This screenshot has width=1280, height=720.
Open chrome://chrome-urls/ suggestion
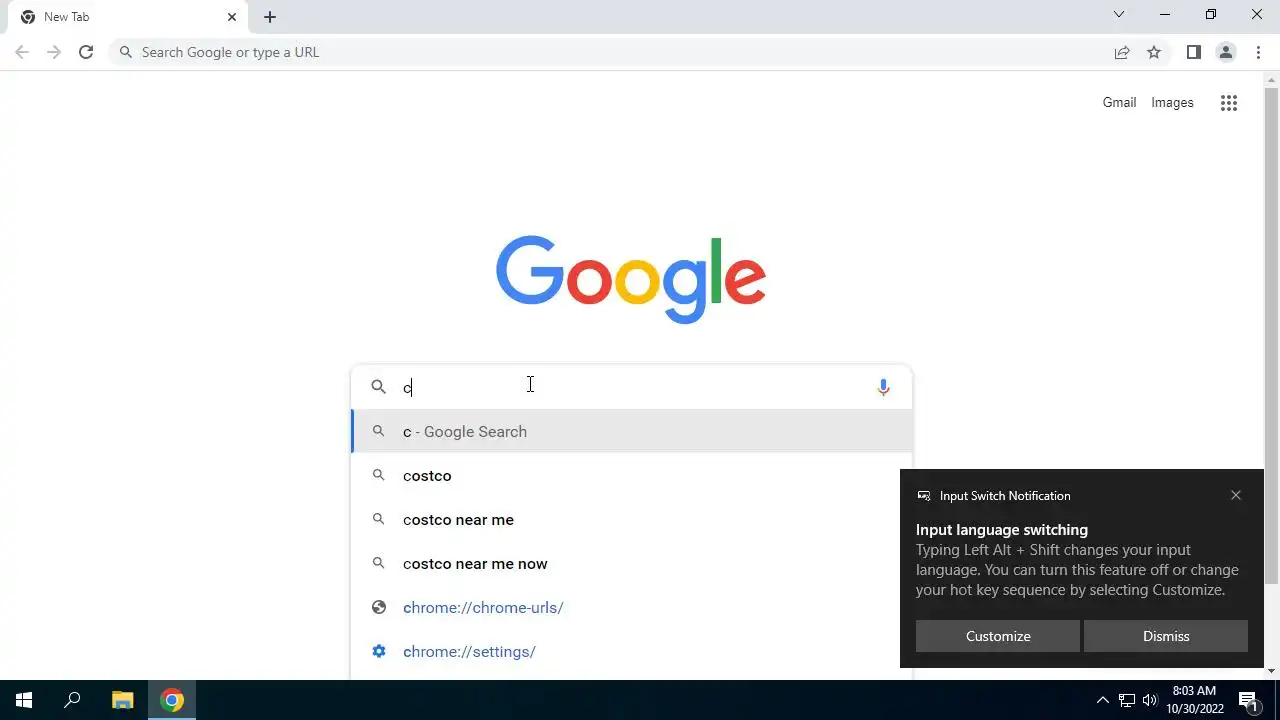coord(632,607)
